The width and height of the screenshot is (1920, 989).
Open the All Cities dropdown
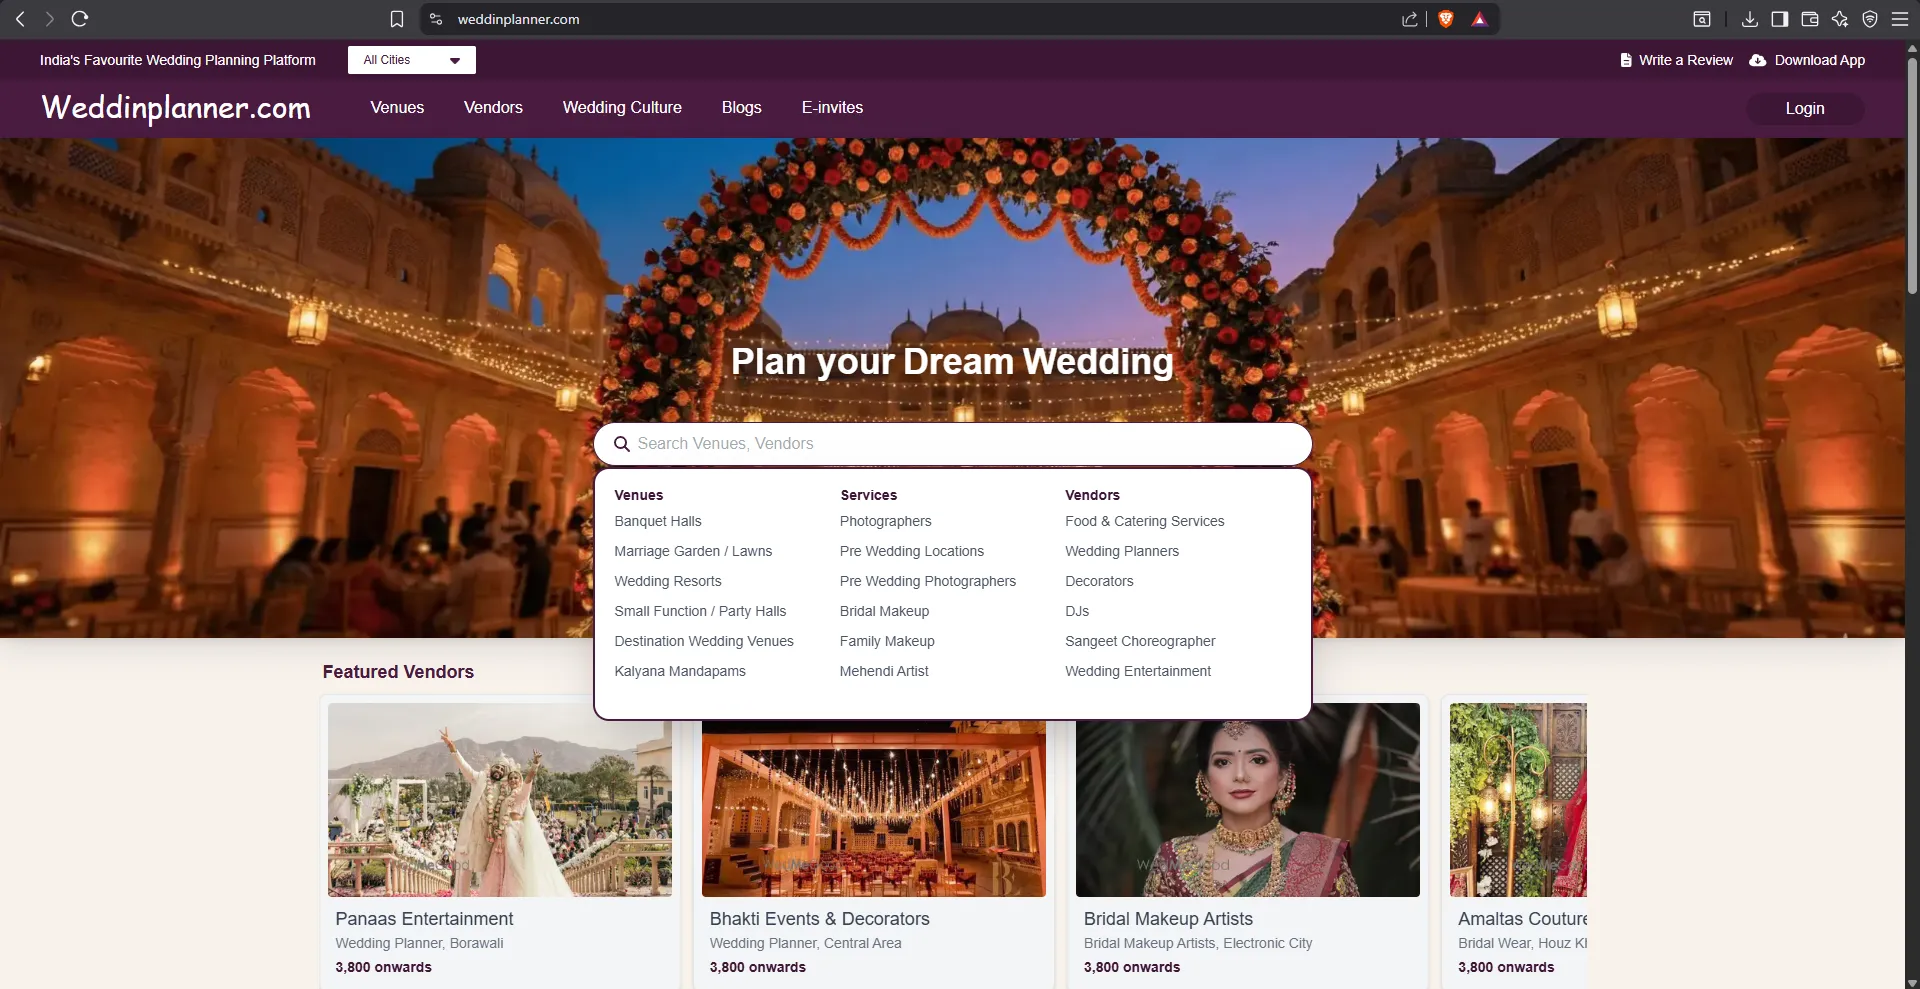coord(412,60)
